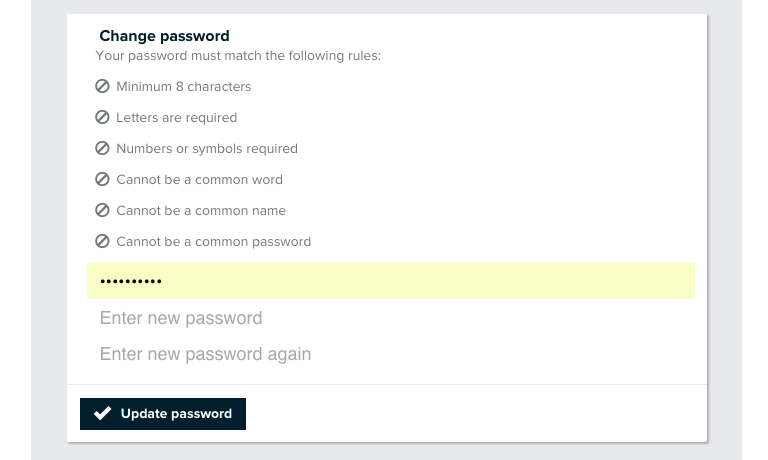The width and height of the screenshot is (768, 460).
Task: Select the Minimum 8 characters rule text
Action: 184,87
